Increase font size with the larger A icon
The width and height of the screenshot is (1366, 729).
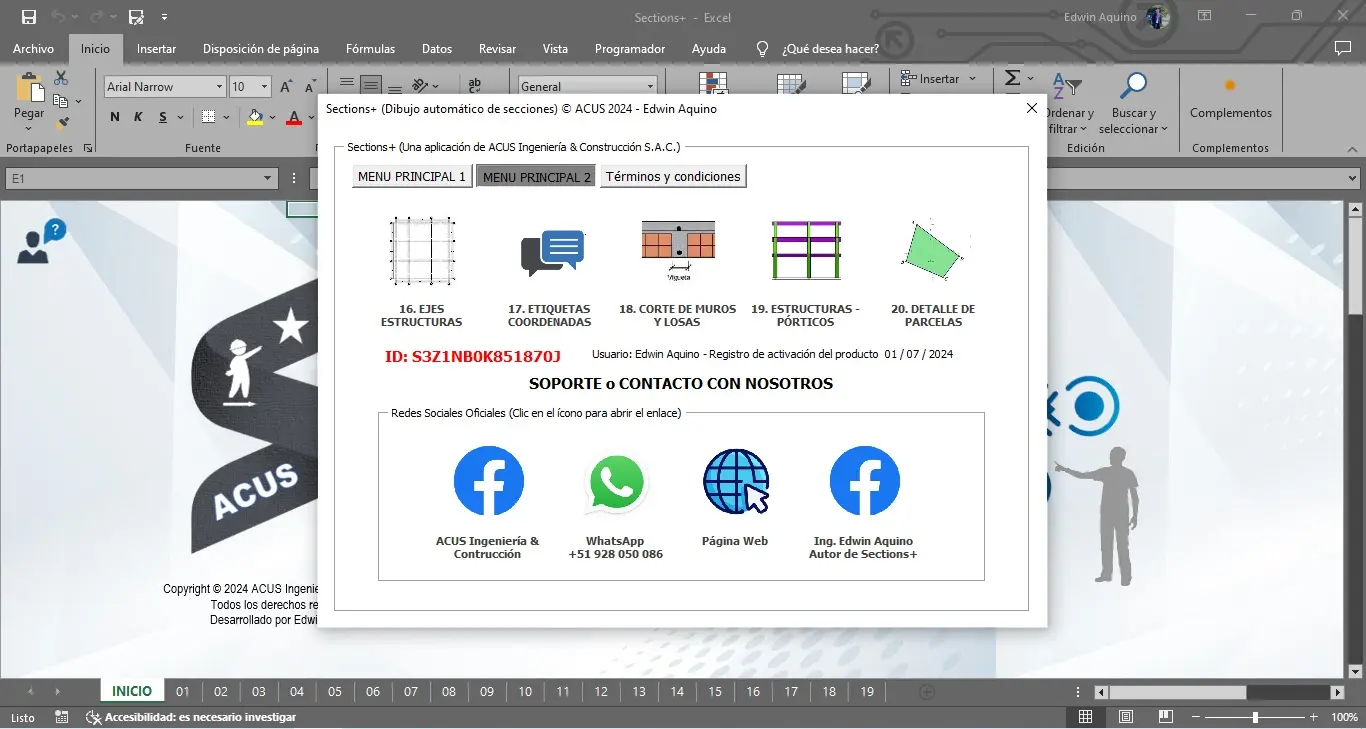[286, 87]
